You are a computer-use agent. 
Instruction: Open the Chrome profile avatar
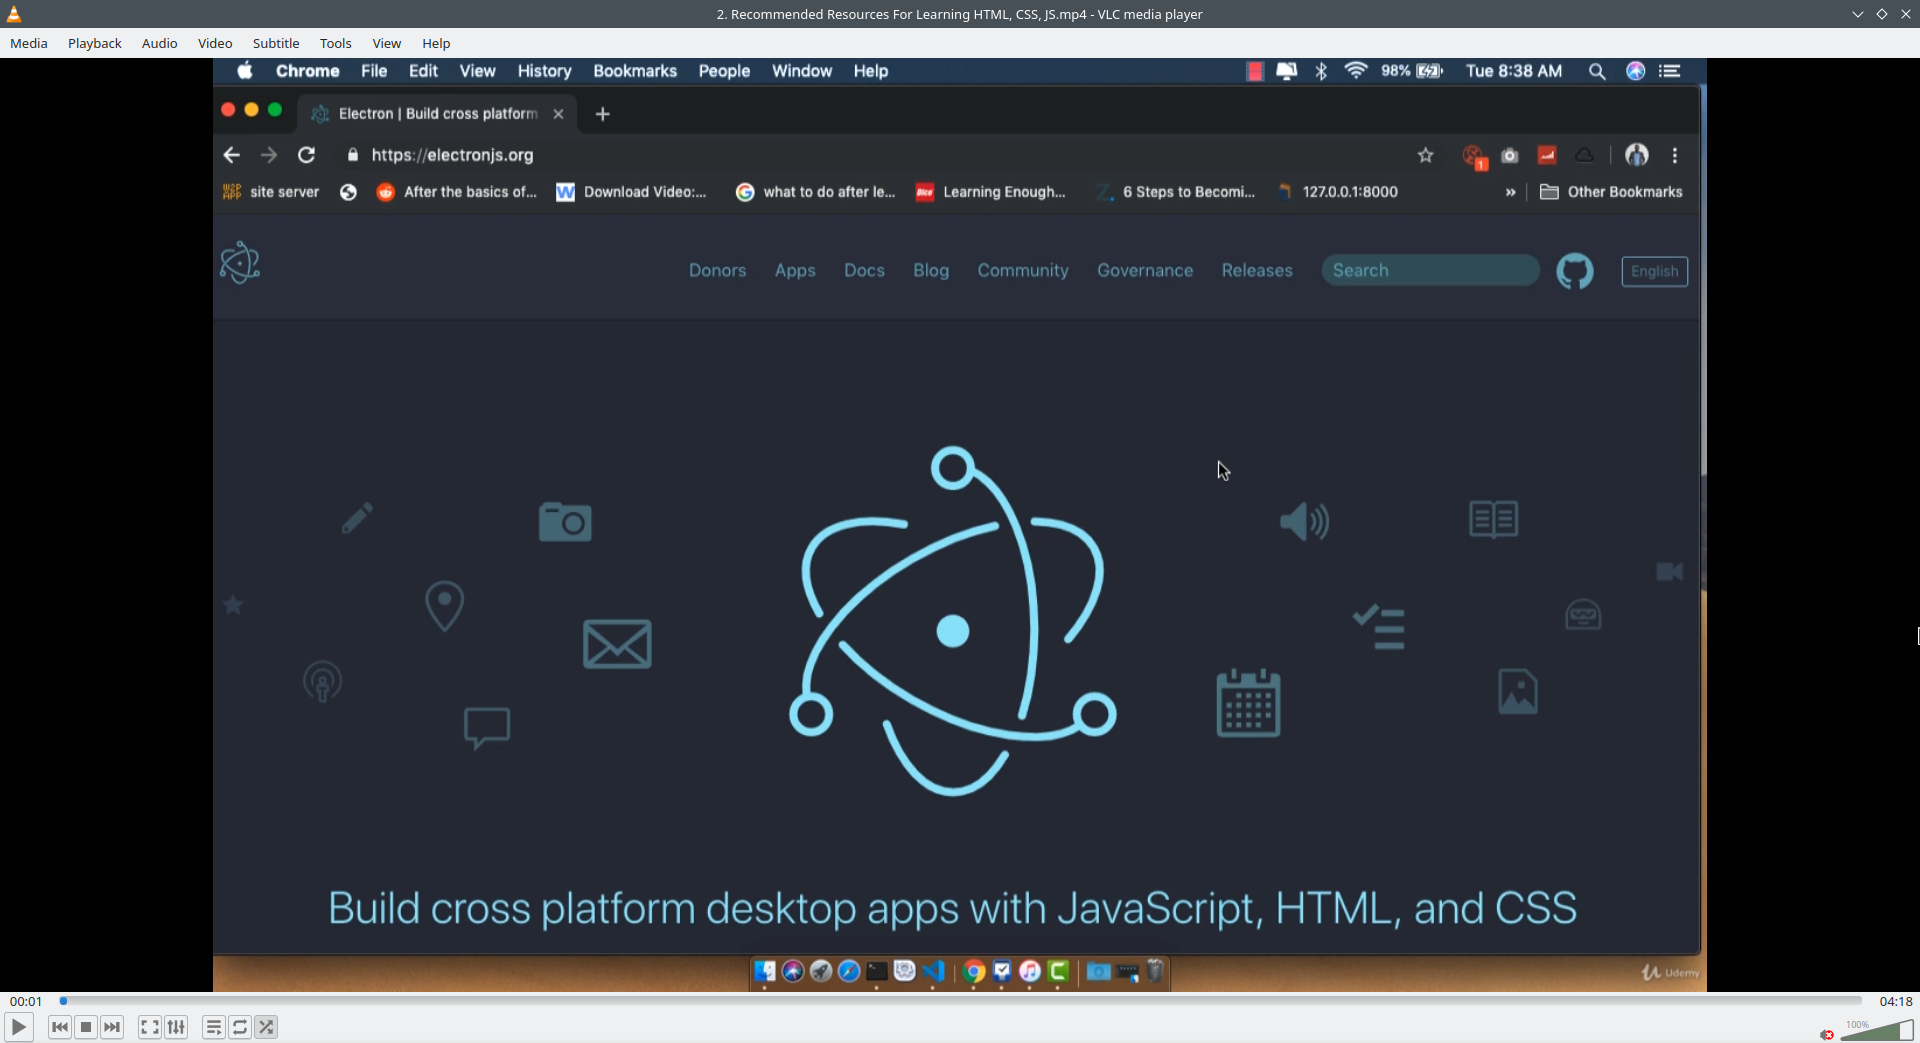click(1637, 155)
